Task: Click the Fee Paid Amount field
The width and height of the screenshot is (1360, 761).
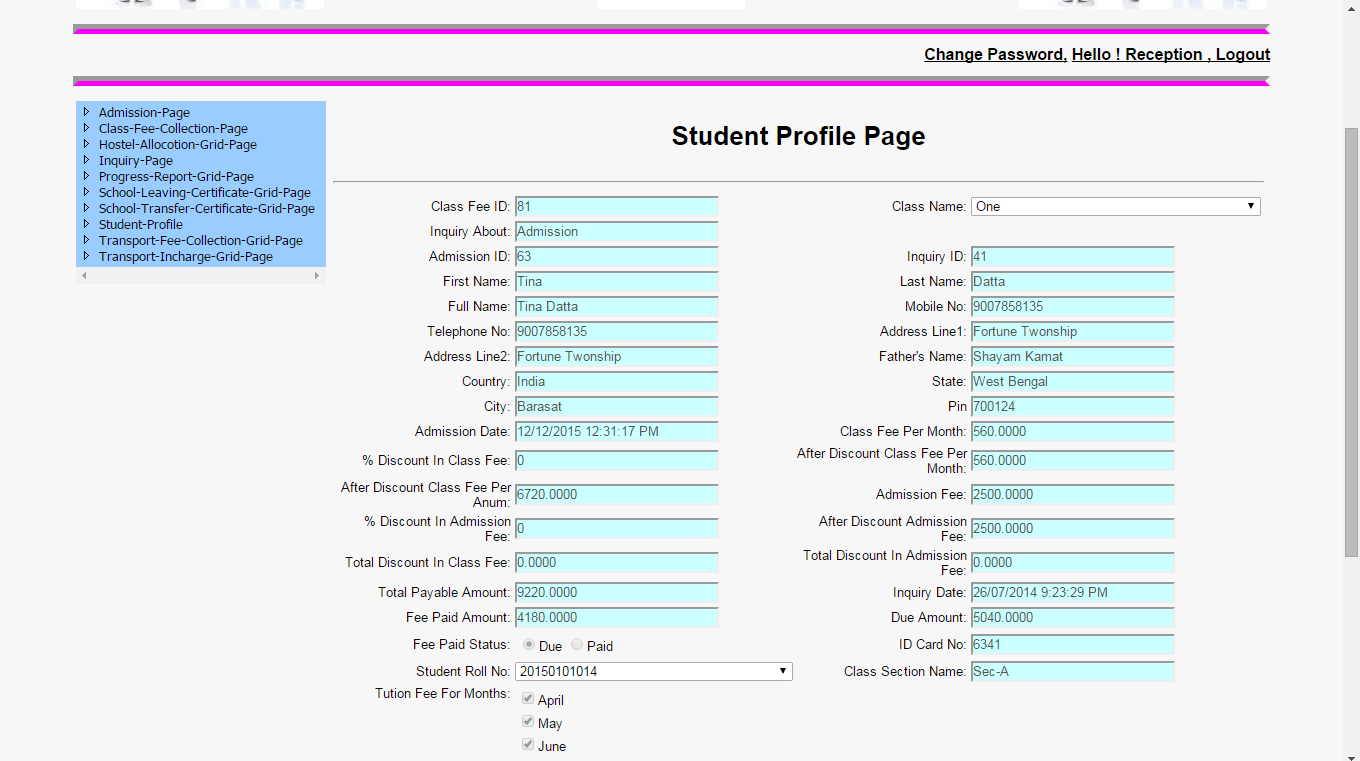Action: (x=617, y=618)
